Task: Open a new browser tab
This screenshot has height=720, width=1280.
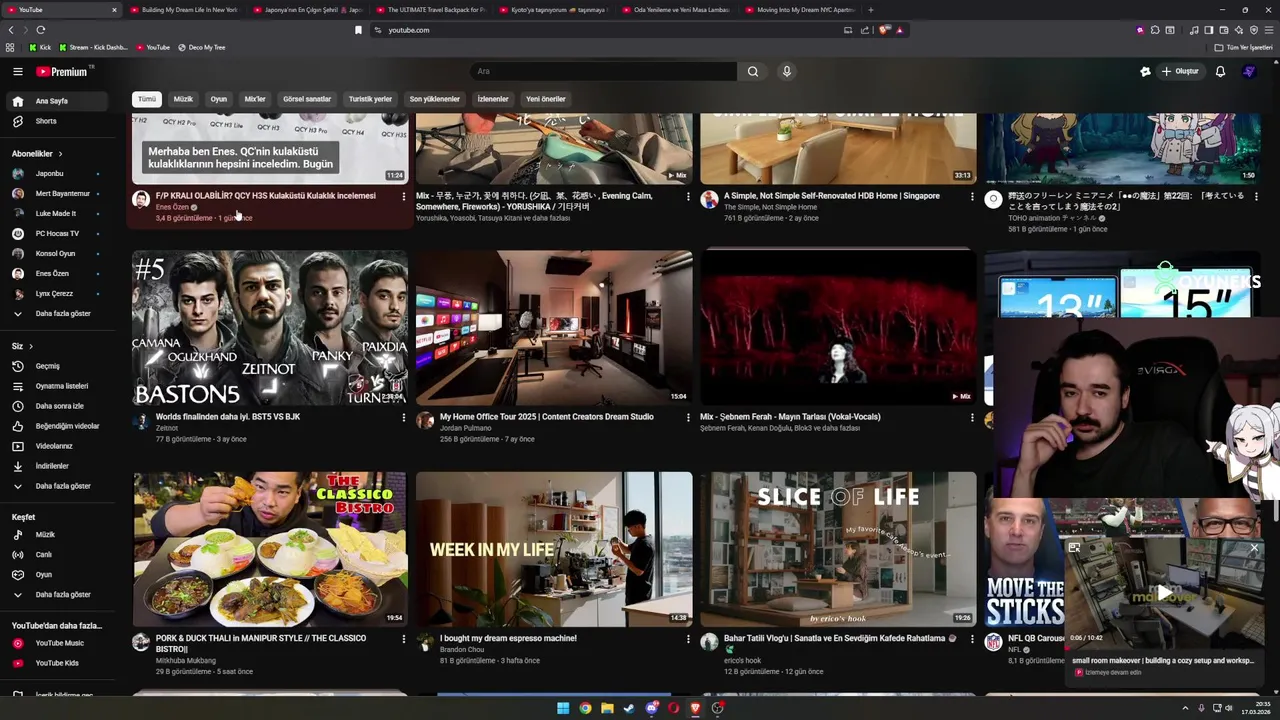Action: point(871,10)
